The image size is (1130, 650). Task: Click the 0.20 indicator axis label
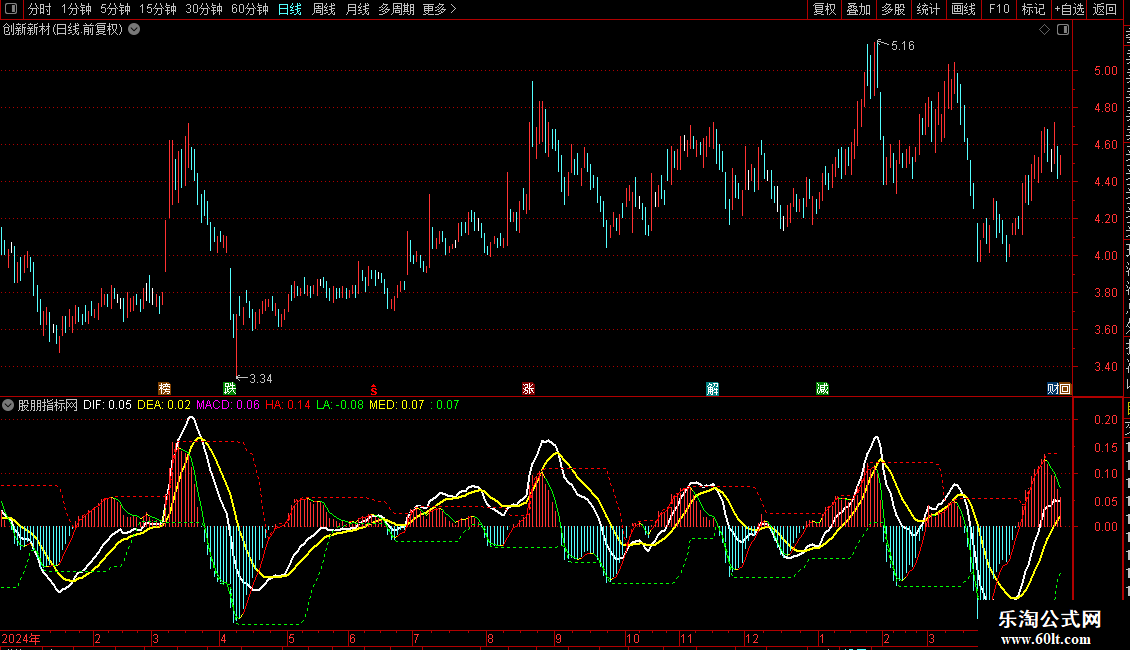click(1105, 420)
